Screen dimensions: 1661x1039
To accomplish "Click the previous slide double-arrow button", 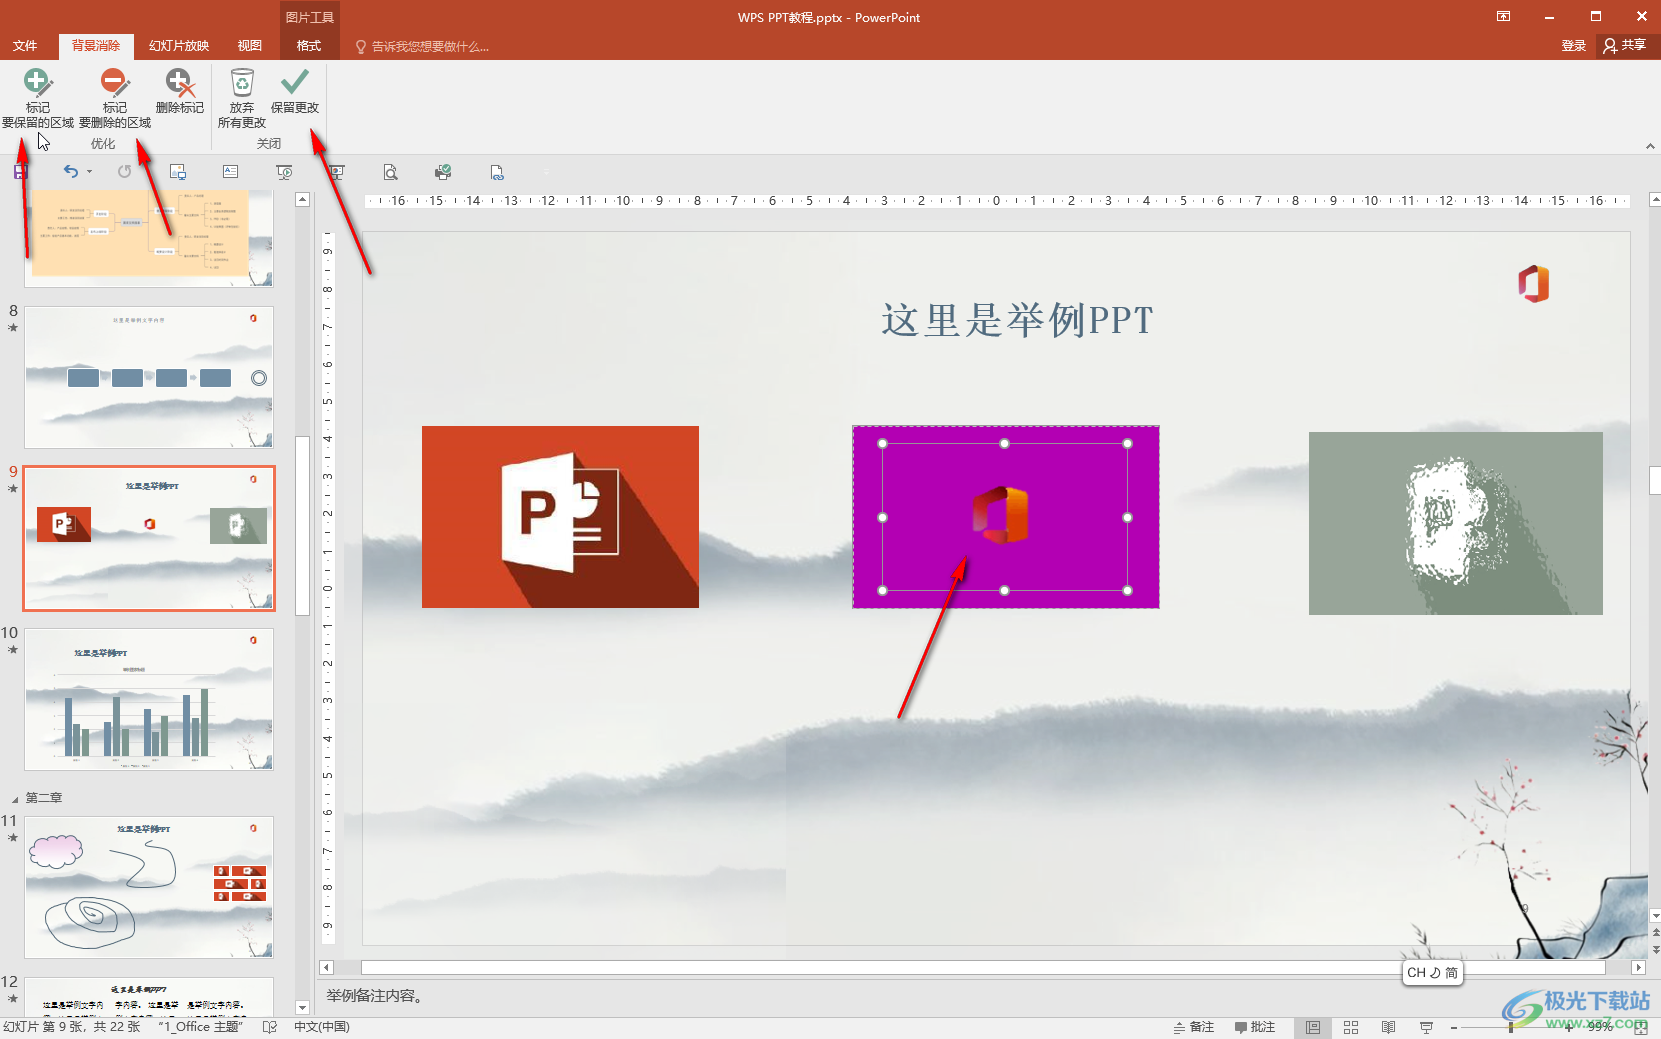I will pos(1655,932).
